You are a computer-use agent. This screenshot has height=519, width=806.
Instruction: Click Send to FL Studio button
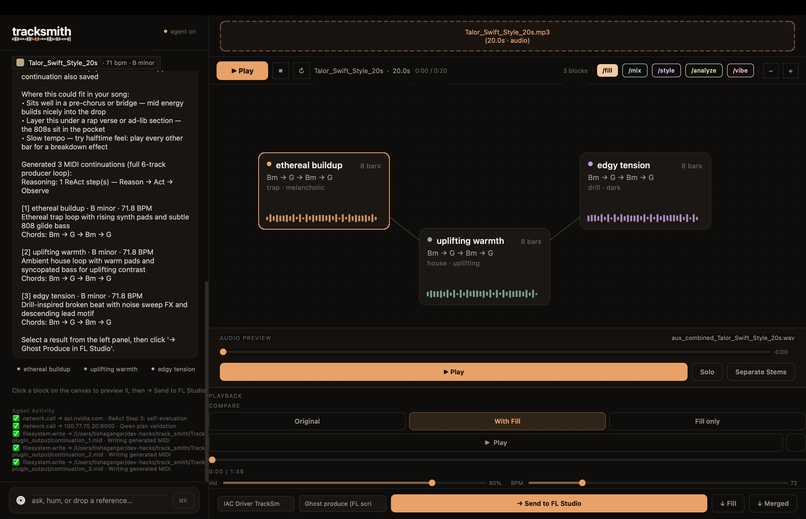click(549, 504)
